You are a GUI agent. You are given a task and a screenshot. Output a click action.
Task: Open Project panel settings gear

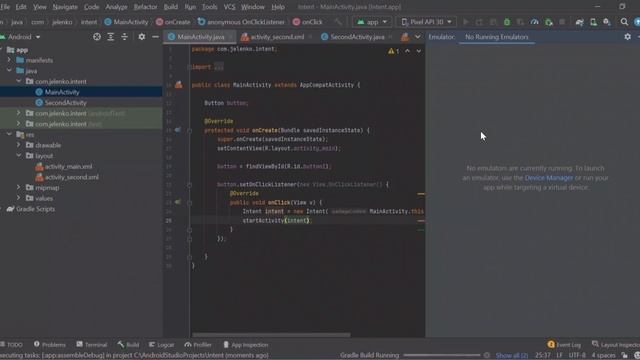coord(142,37)
